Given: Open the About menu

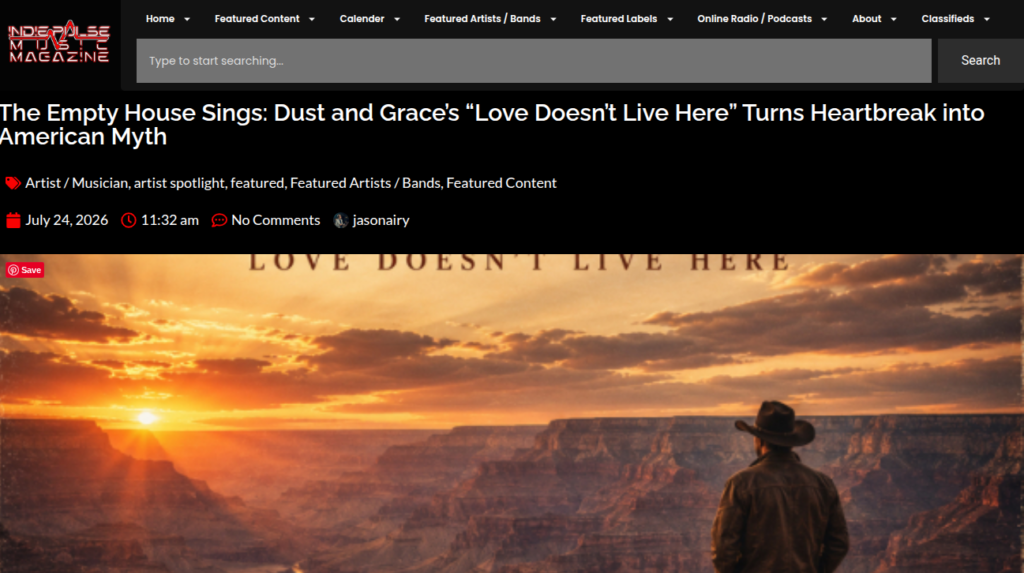Looking at the screenshot, I should pos(867,19).
